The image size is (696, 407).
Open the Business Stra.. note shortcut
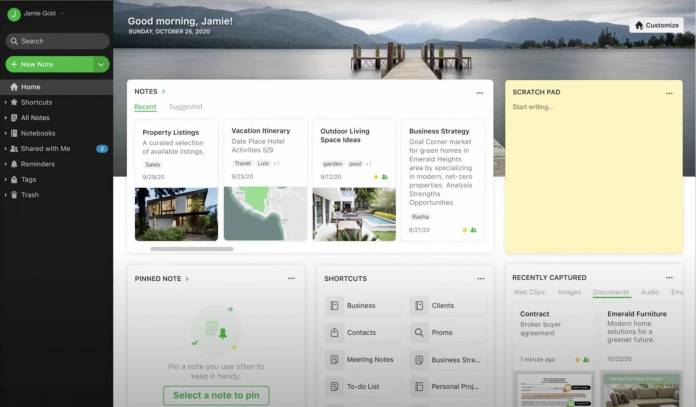tap(448, 360)
